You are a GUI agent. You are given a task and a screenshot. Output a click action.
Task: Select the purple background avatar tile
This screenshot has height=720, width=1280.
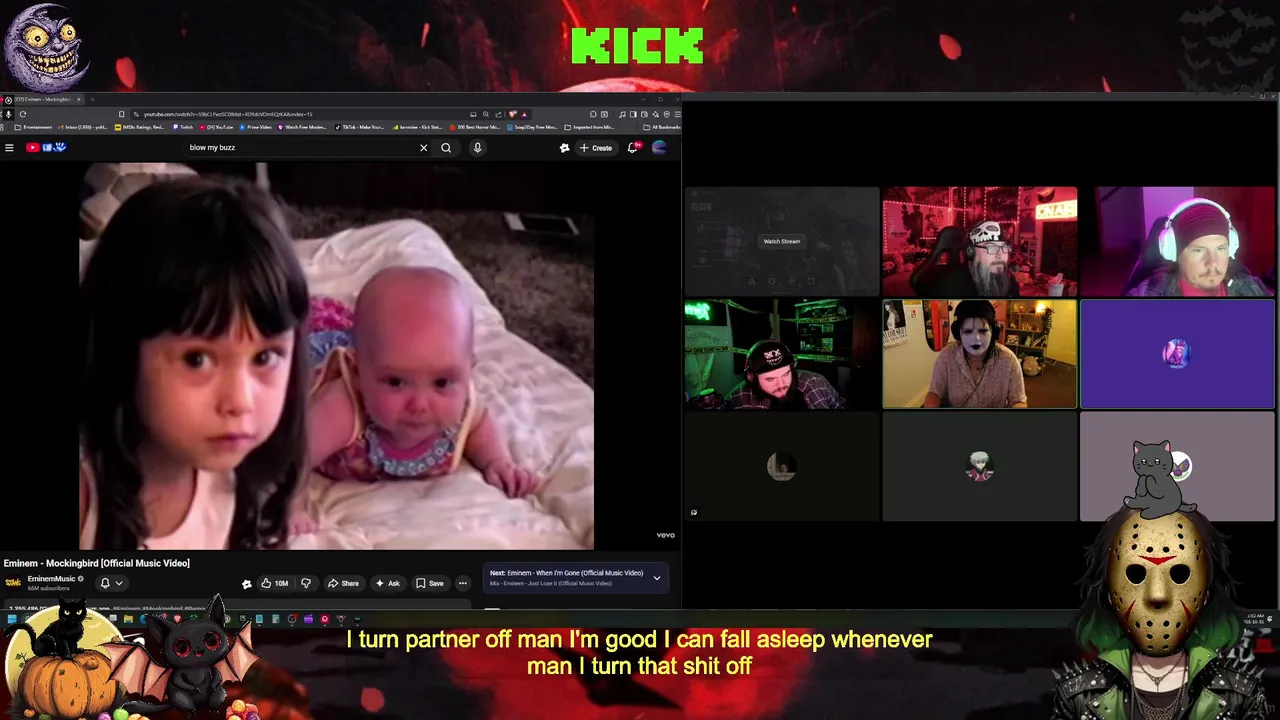(x=1178, y=354)
